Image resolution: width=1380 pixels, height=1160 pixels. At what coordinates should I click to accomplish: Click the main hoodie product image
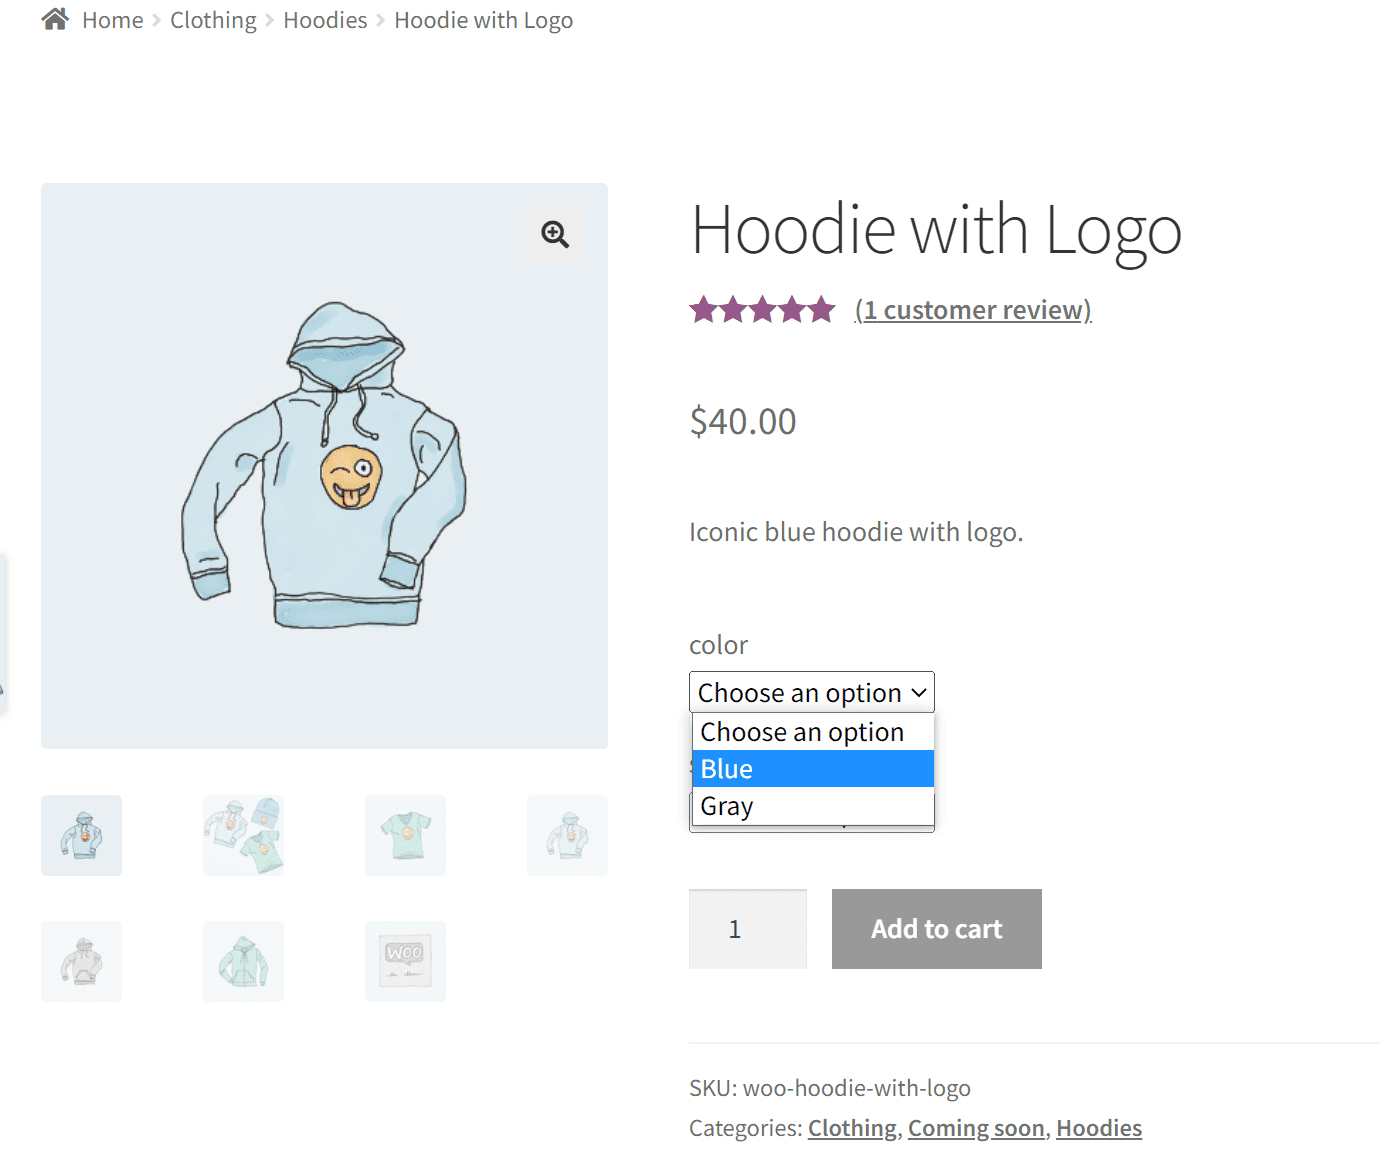pos(324,466)
